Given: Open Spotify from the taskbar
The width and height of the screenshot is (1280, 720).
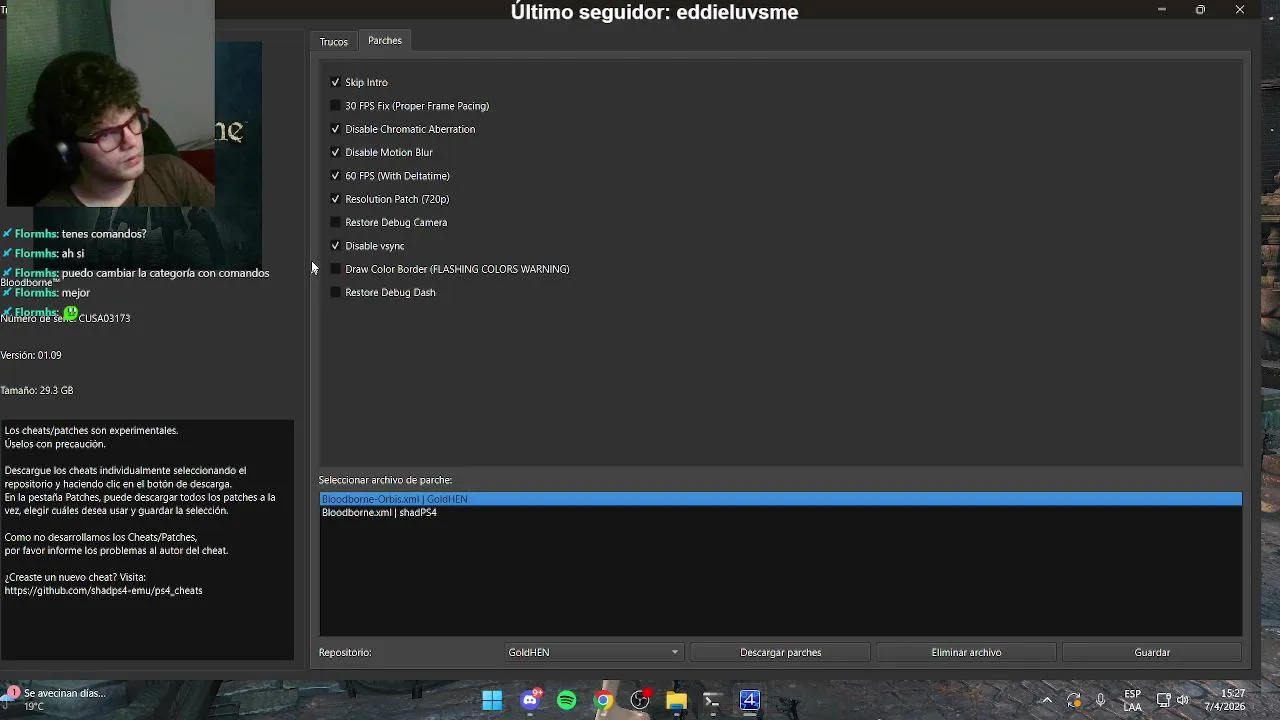Looking at the screenshot, I should [x=567, y=700].
